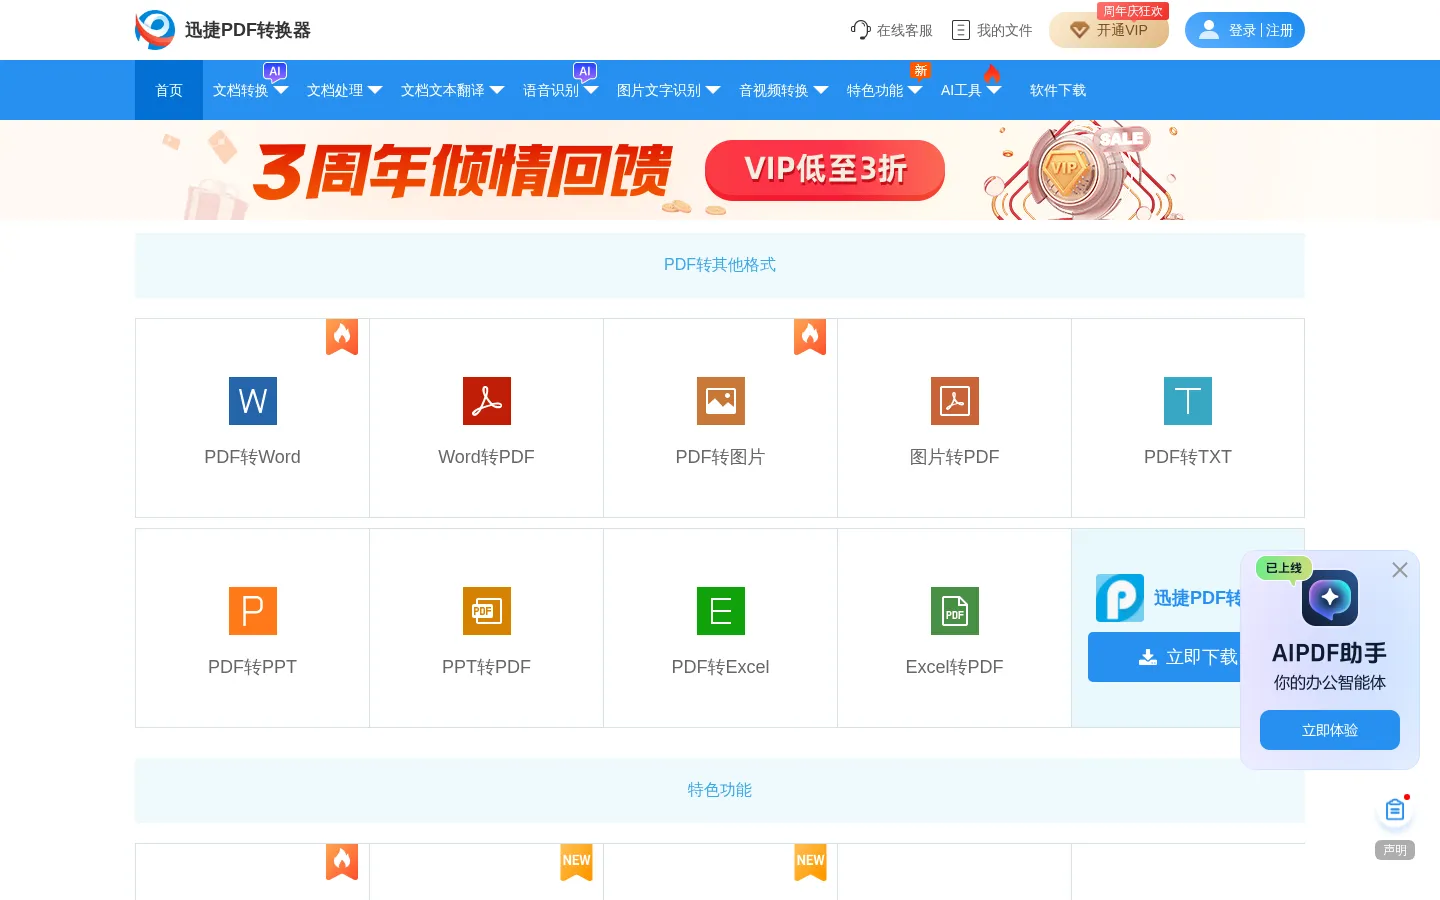This screenshot has height=900, width=1440.
Task: Expand the 特色功能 dropdown arrow
Action: 915,90
